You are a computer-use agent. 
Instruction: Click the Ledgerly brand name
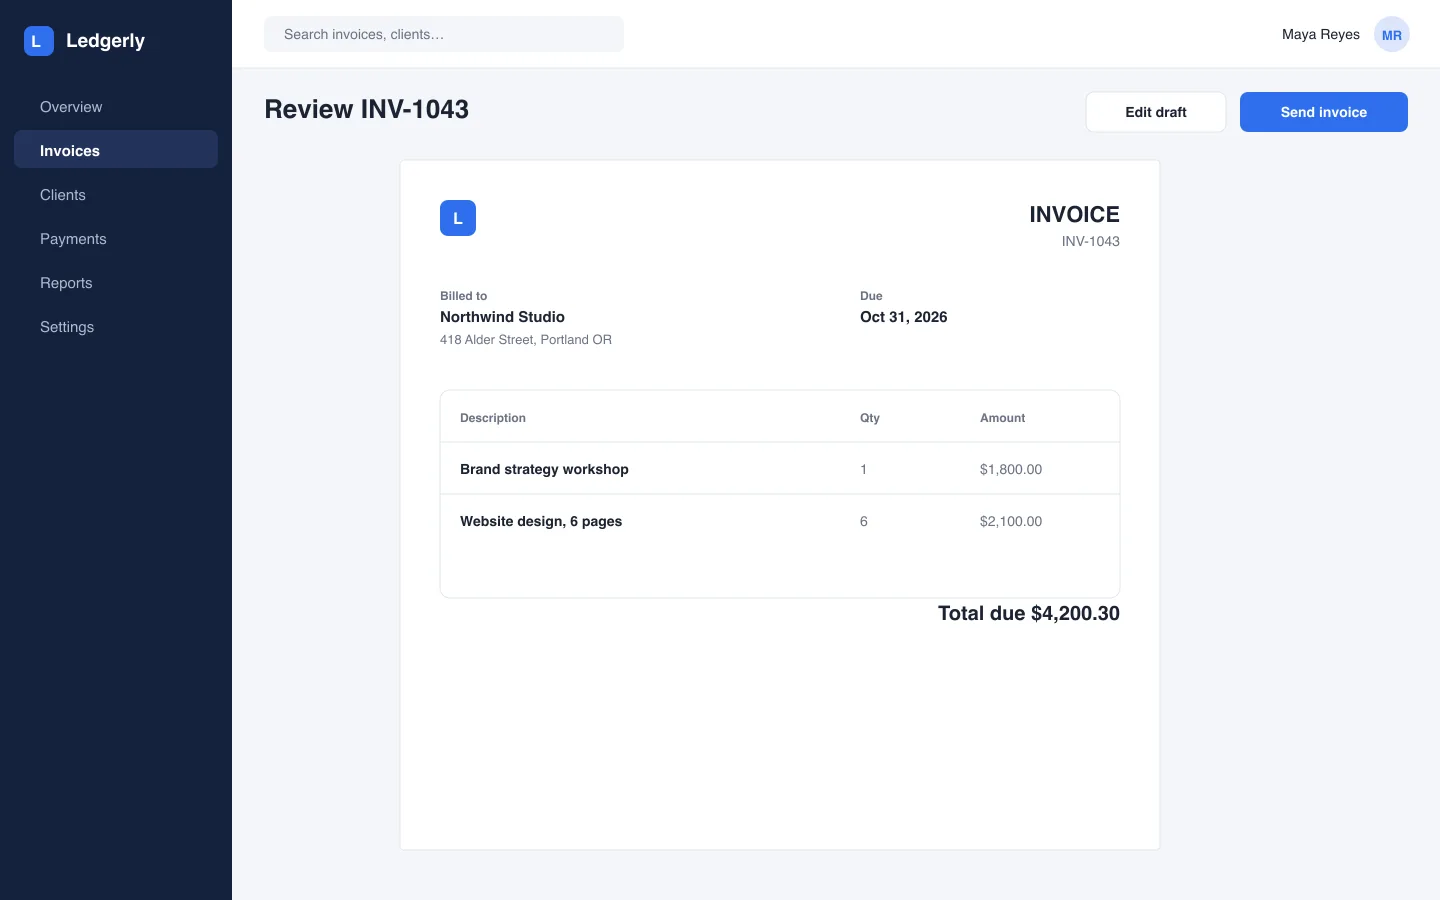pos(105,41)
